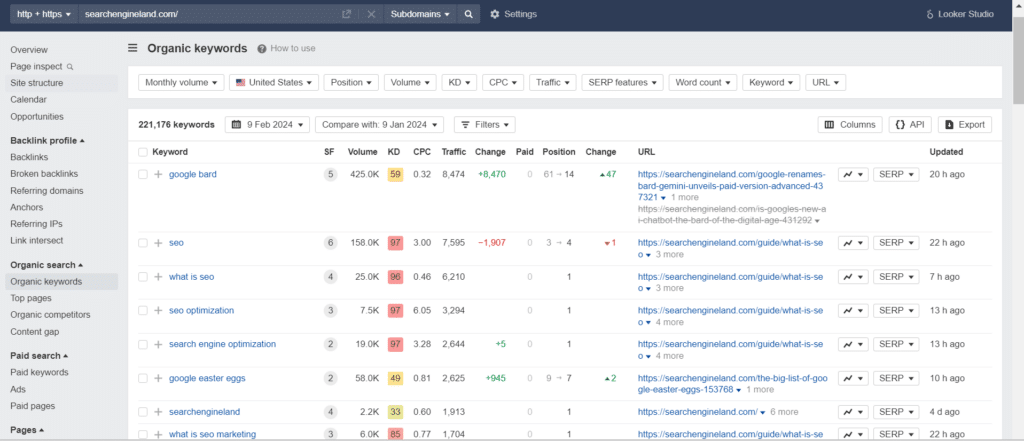Image resolution: width=1024 pixels, height=441 pixels.
Task: Open the Position filter dropdown
Action: [x=351, y=82]
